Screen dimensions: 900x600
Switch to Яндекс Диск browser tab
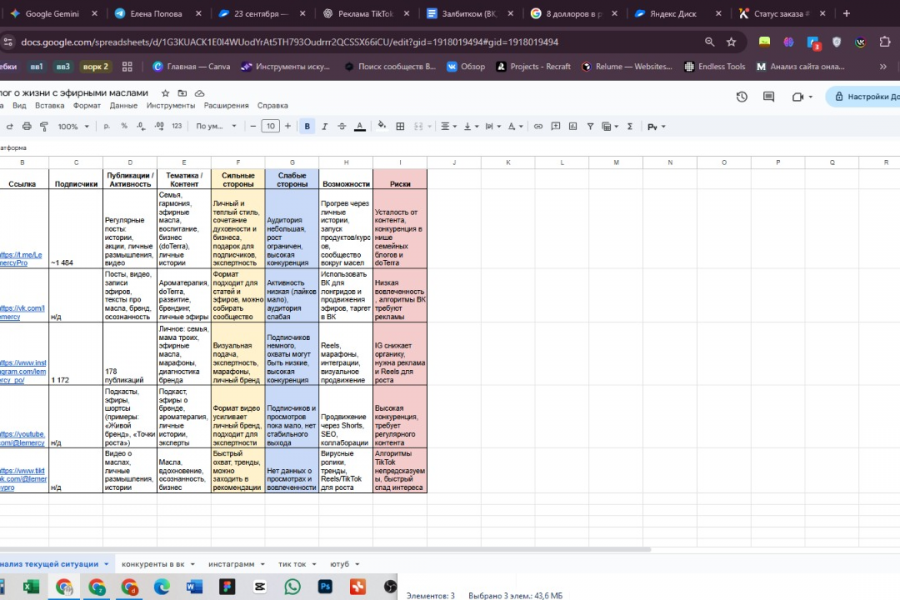(x=673, y=14)
